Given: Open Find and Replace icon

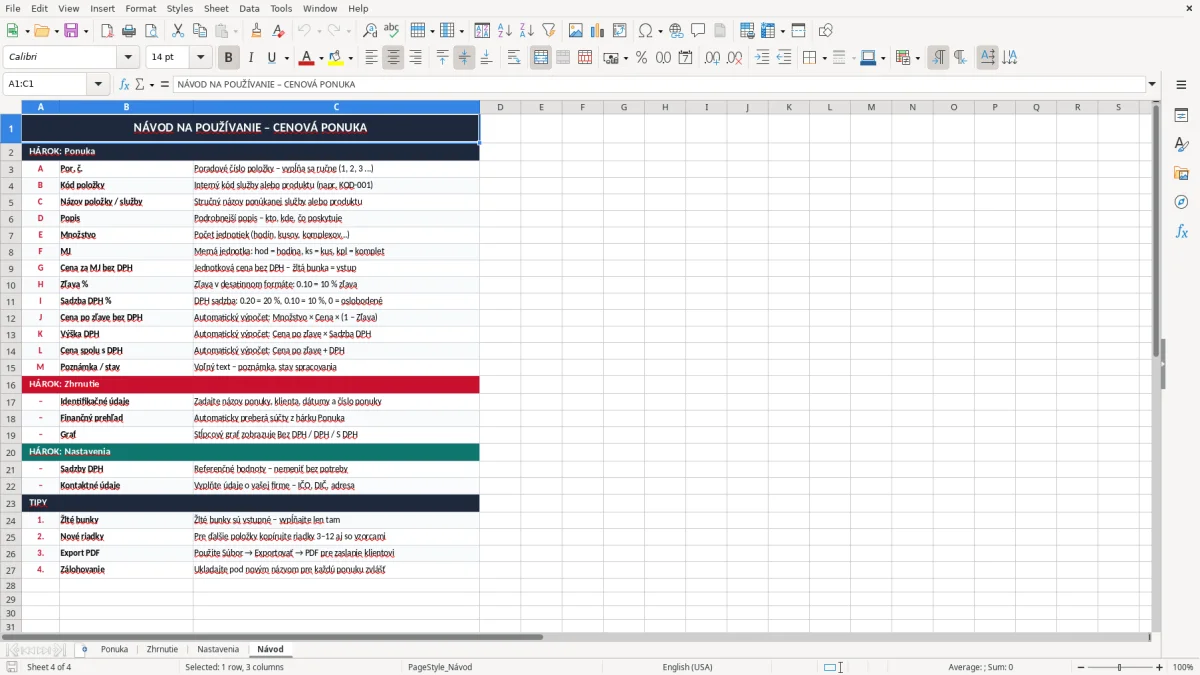Looking at the screenshot, I should click(x=370, y=31).
